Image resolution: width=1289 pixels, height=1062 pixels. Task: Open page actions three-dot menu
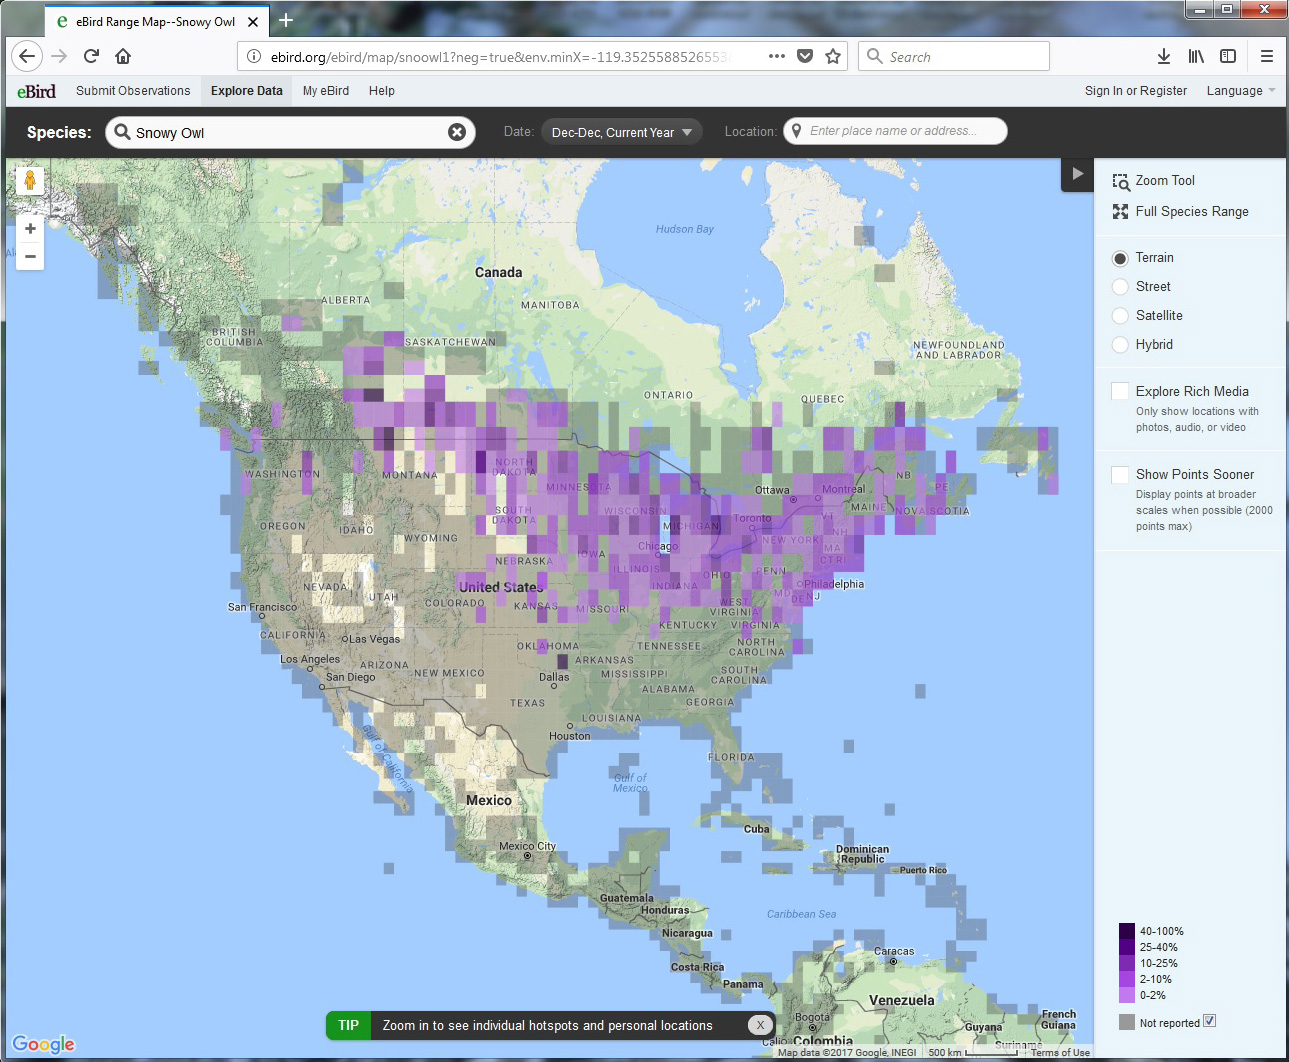(x=777, y=56)
